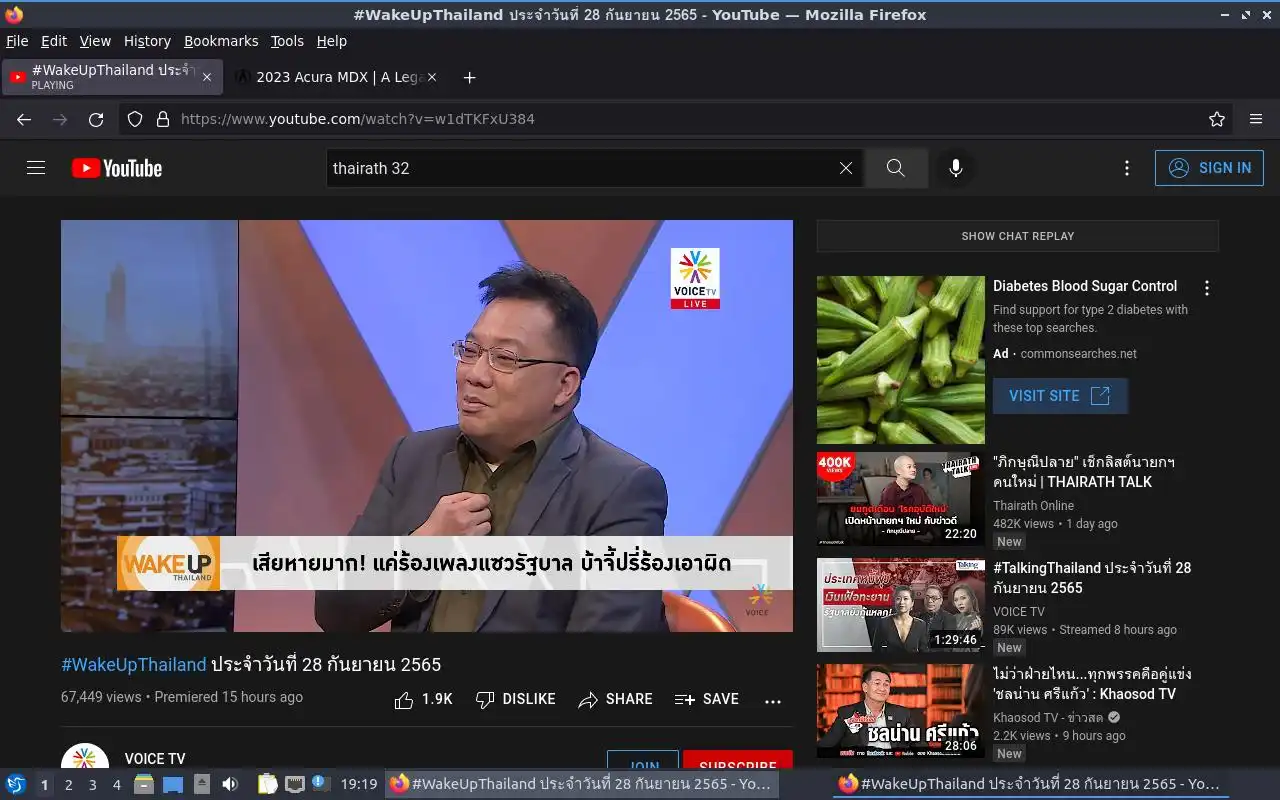Screen dimensions: 1280x800
Task: Switch to the 2023 Acura MDX tab
Action: (x=336, y=77)
